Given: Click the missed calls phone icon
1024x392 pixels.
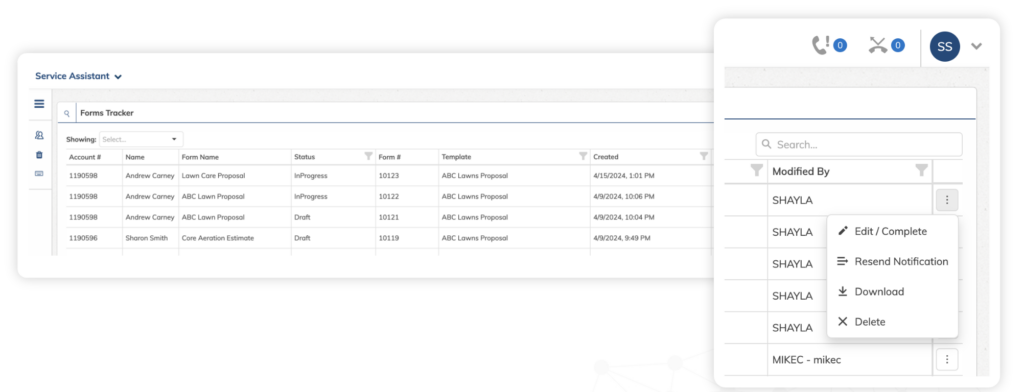Looking at the screenshot, I should (820, 45).
